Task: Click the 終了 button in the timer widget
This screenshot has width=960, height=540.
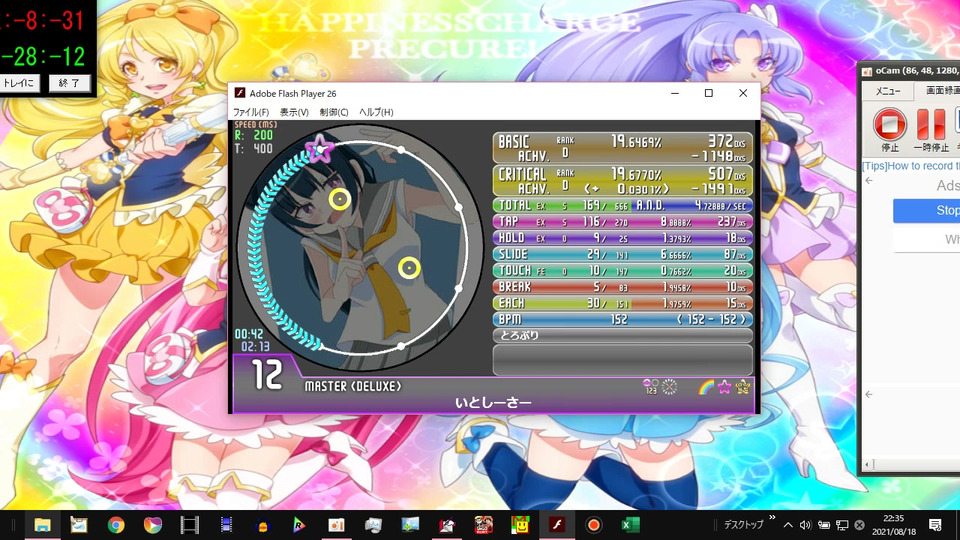Action: coord(69,83)
